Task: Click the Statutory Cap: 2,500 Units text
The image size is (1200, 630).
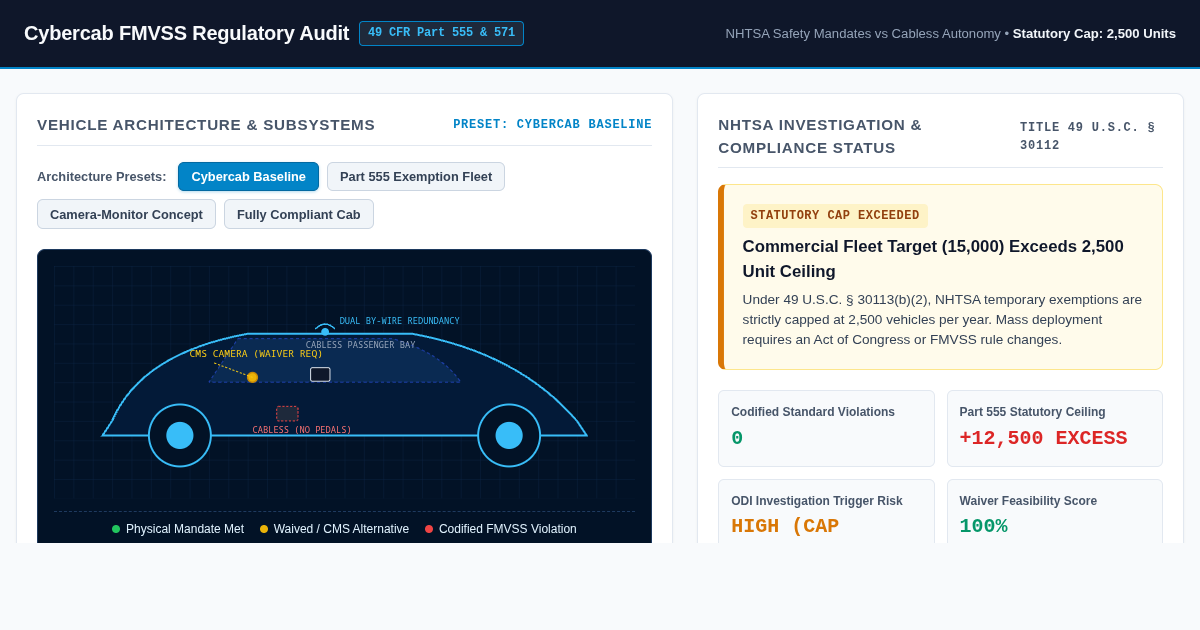Action: pos(1094,33)
